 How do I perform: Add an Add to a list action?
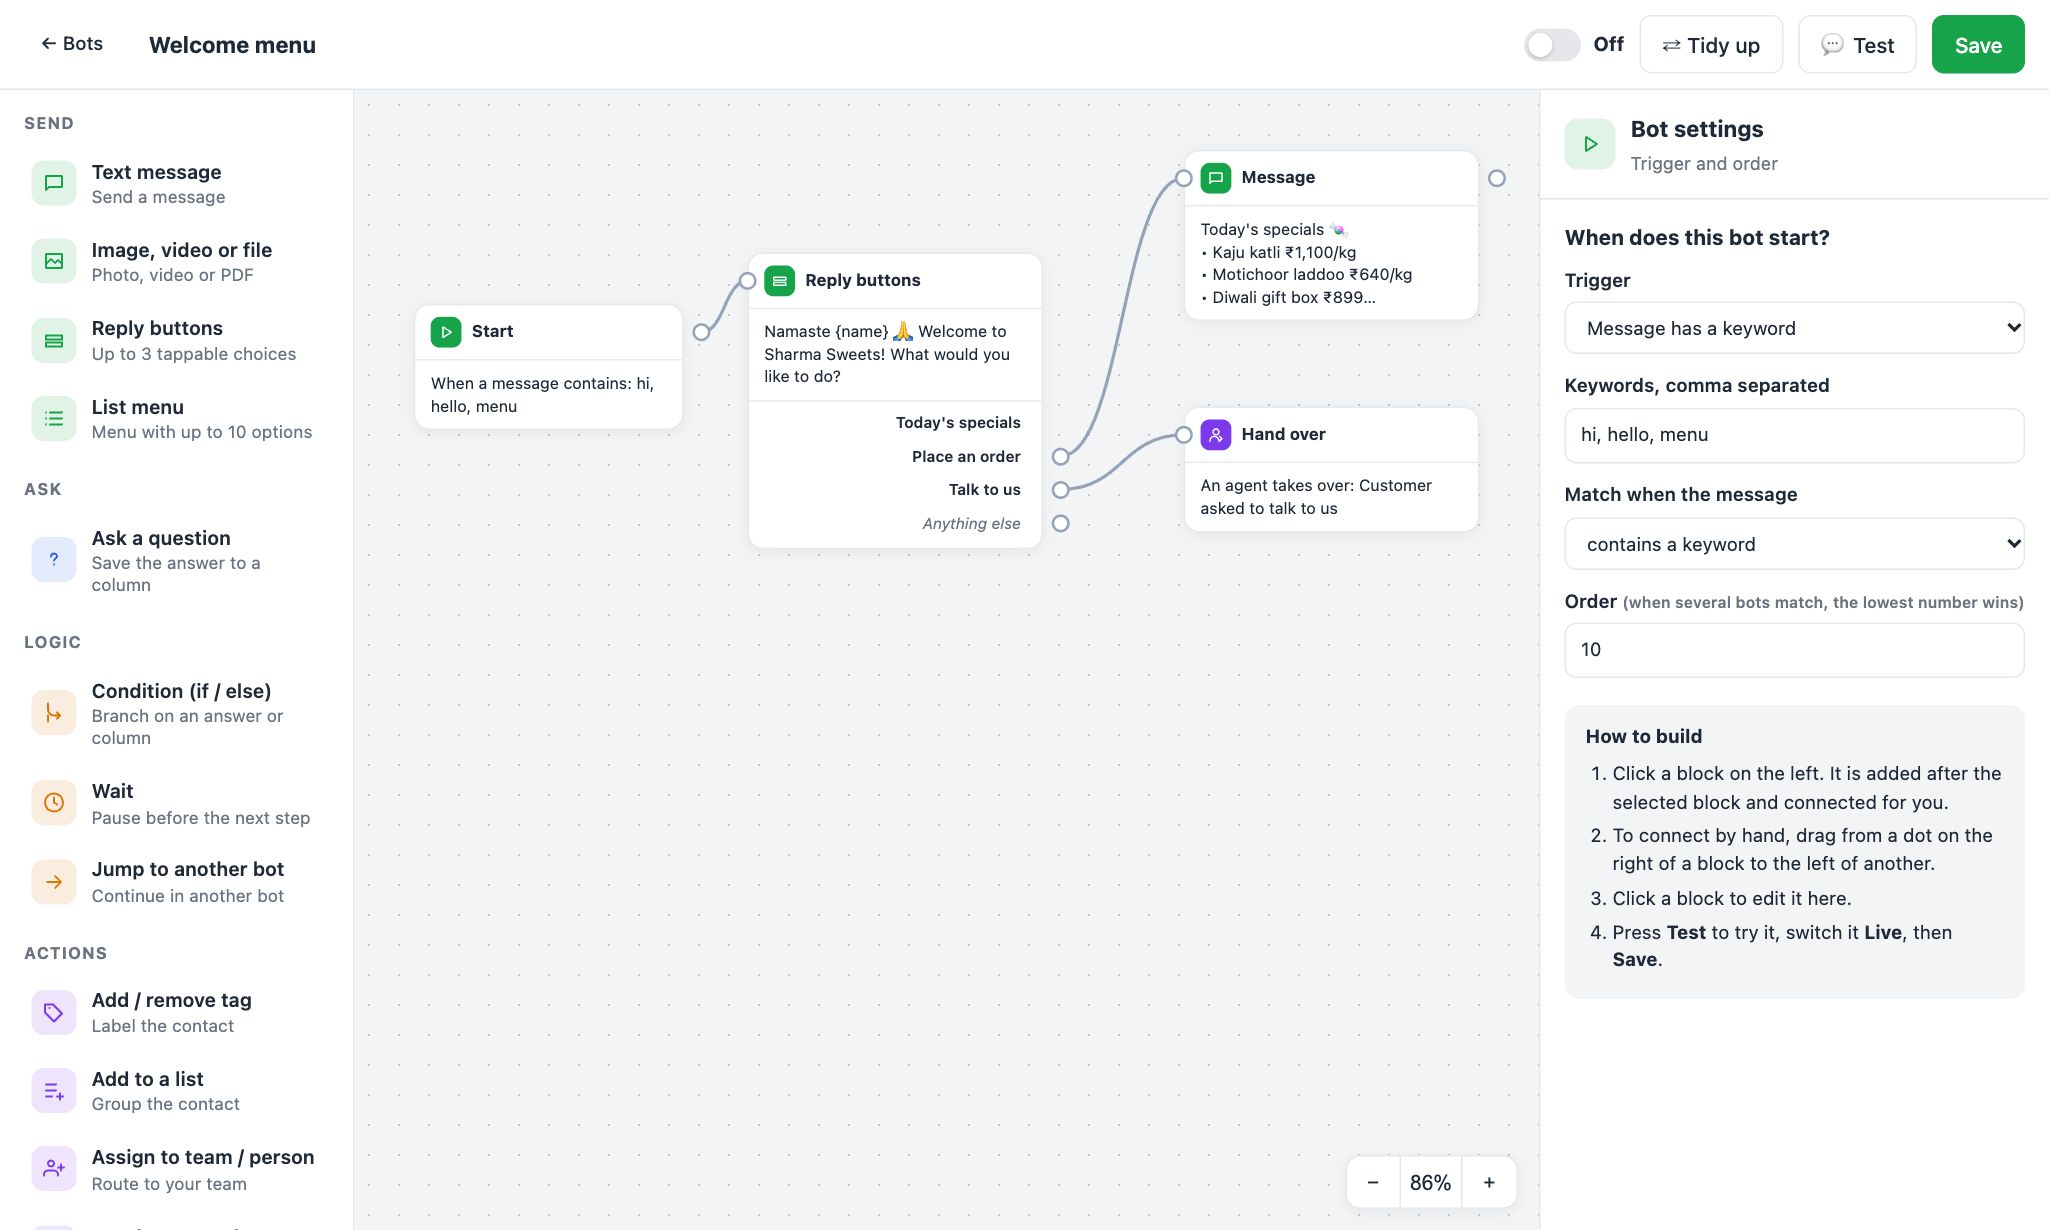coord(176,1091)
